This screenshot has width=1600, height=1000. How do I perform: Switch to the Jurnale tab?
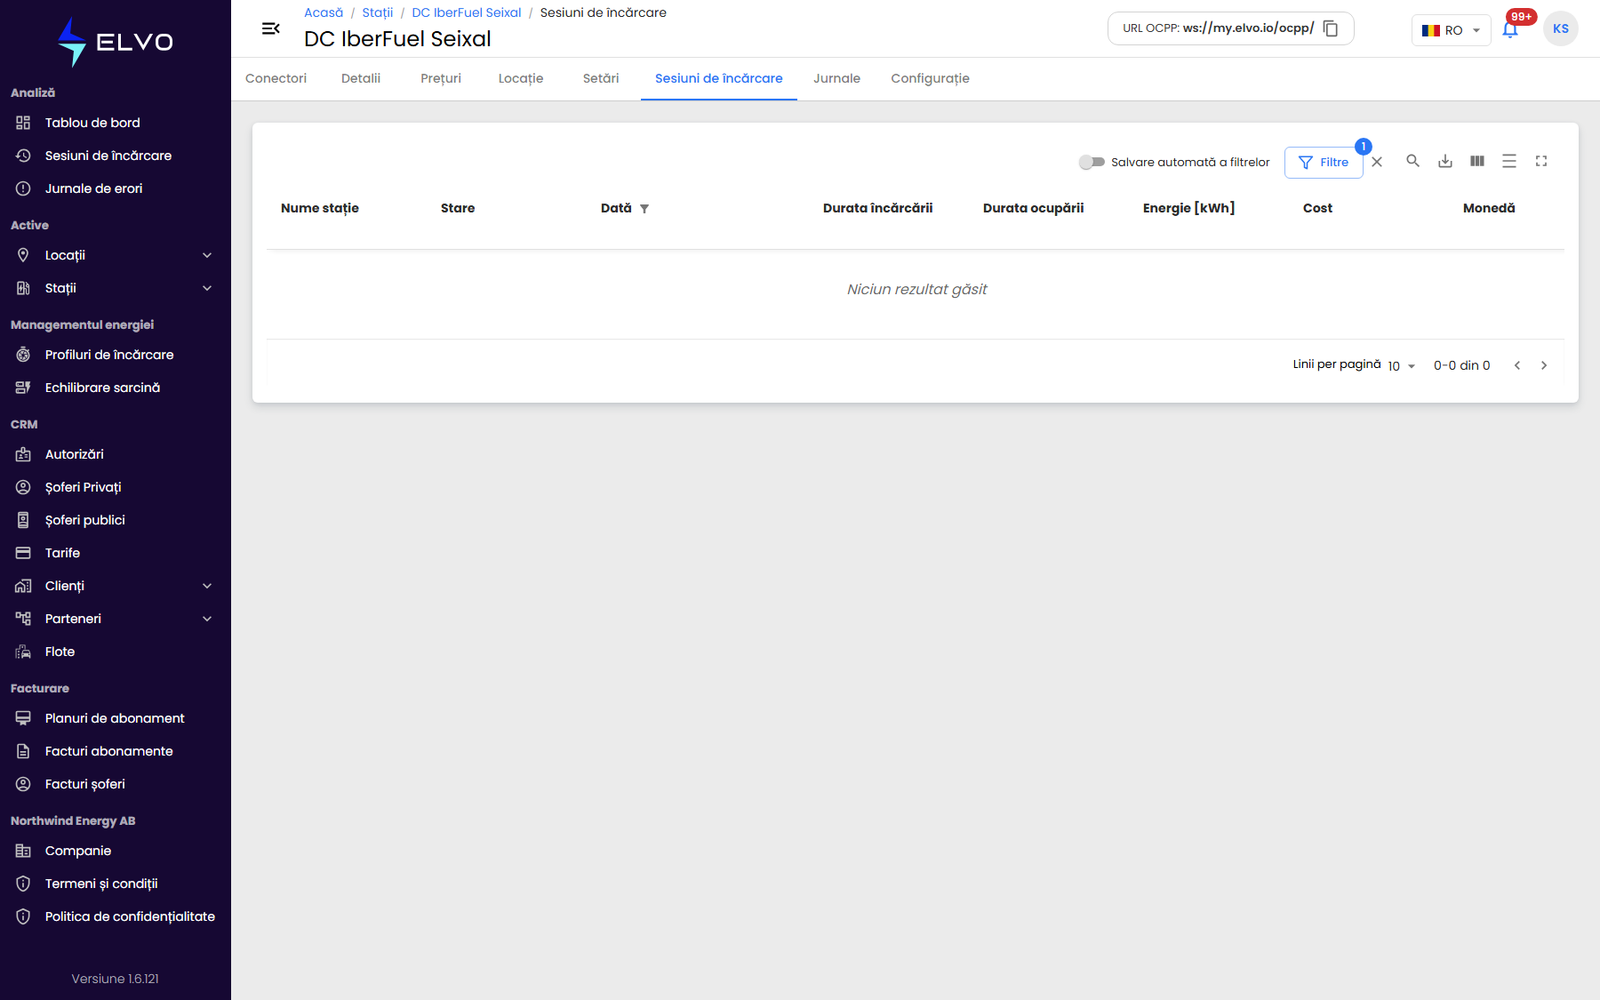coord(837,79)
